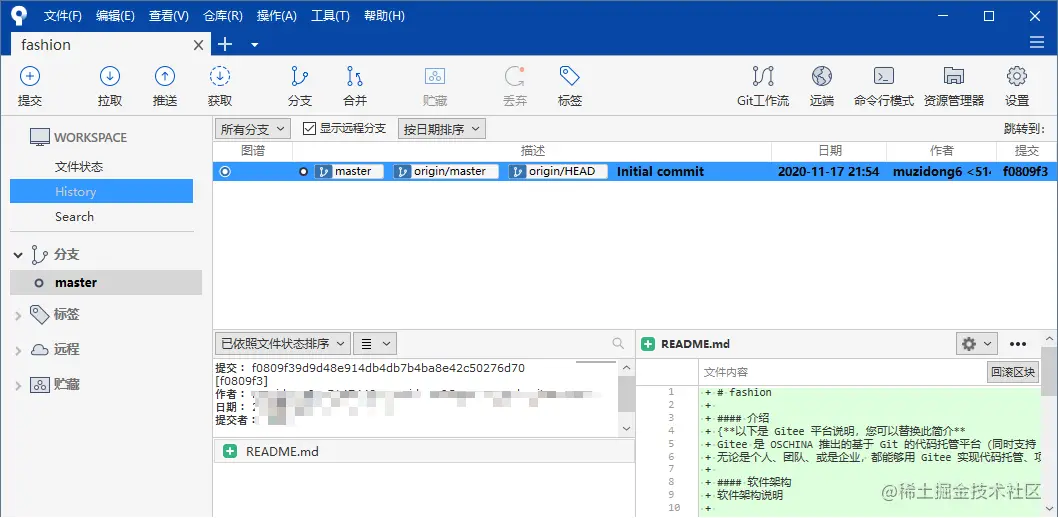The height and width of the screenshot is (518, 1058).
Task: Click the 推送 (Push) toolbar icon
Action: tap(165, 76)
